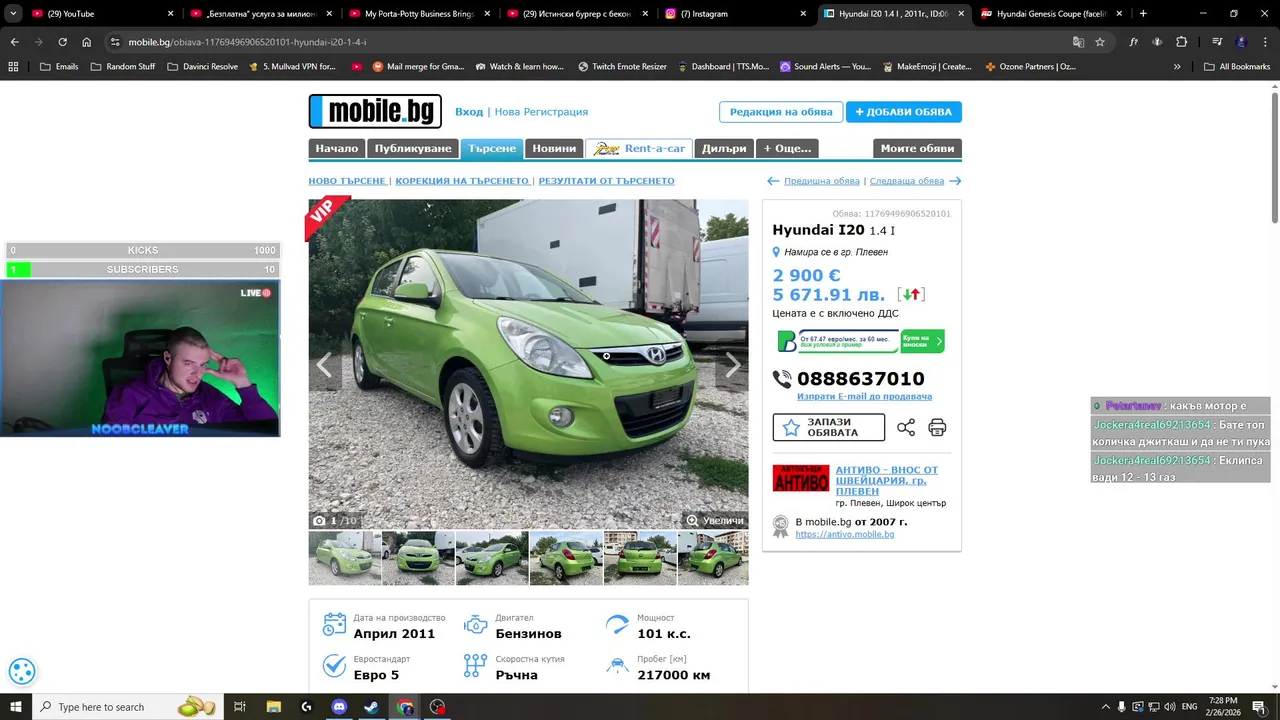Open the Windows Start menu
Image resolution: width=1280 pixels, height=720 pixels.
click(16, 707)
